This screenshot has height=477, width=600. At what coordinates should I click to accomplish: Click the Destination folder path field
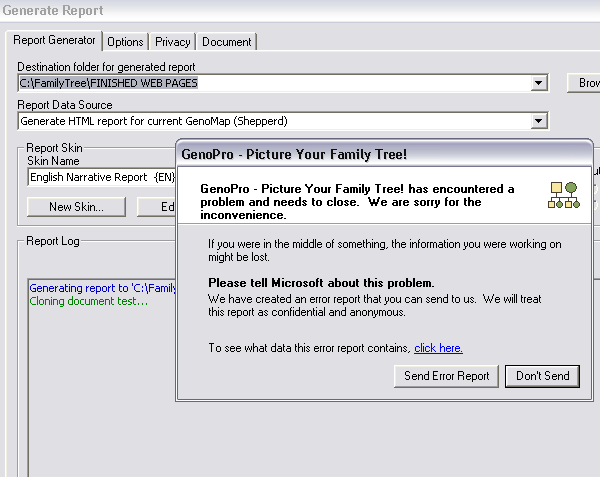click(270, 83)
